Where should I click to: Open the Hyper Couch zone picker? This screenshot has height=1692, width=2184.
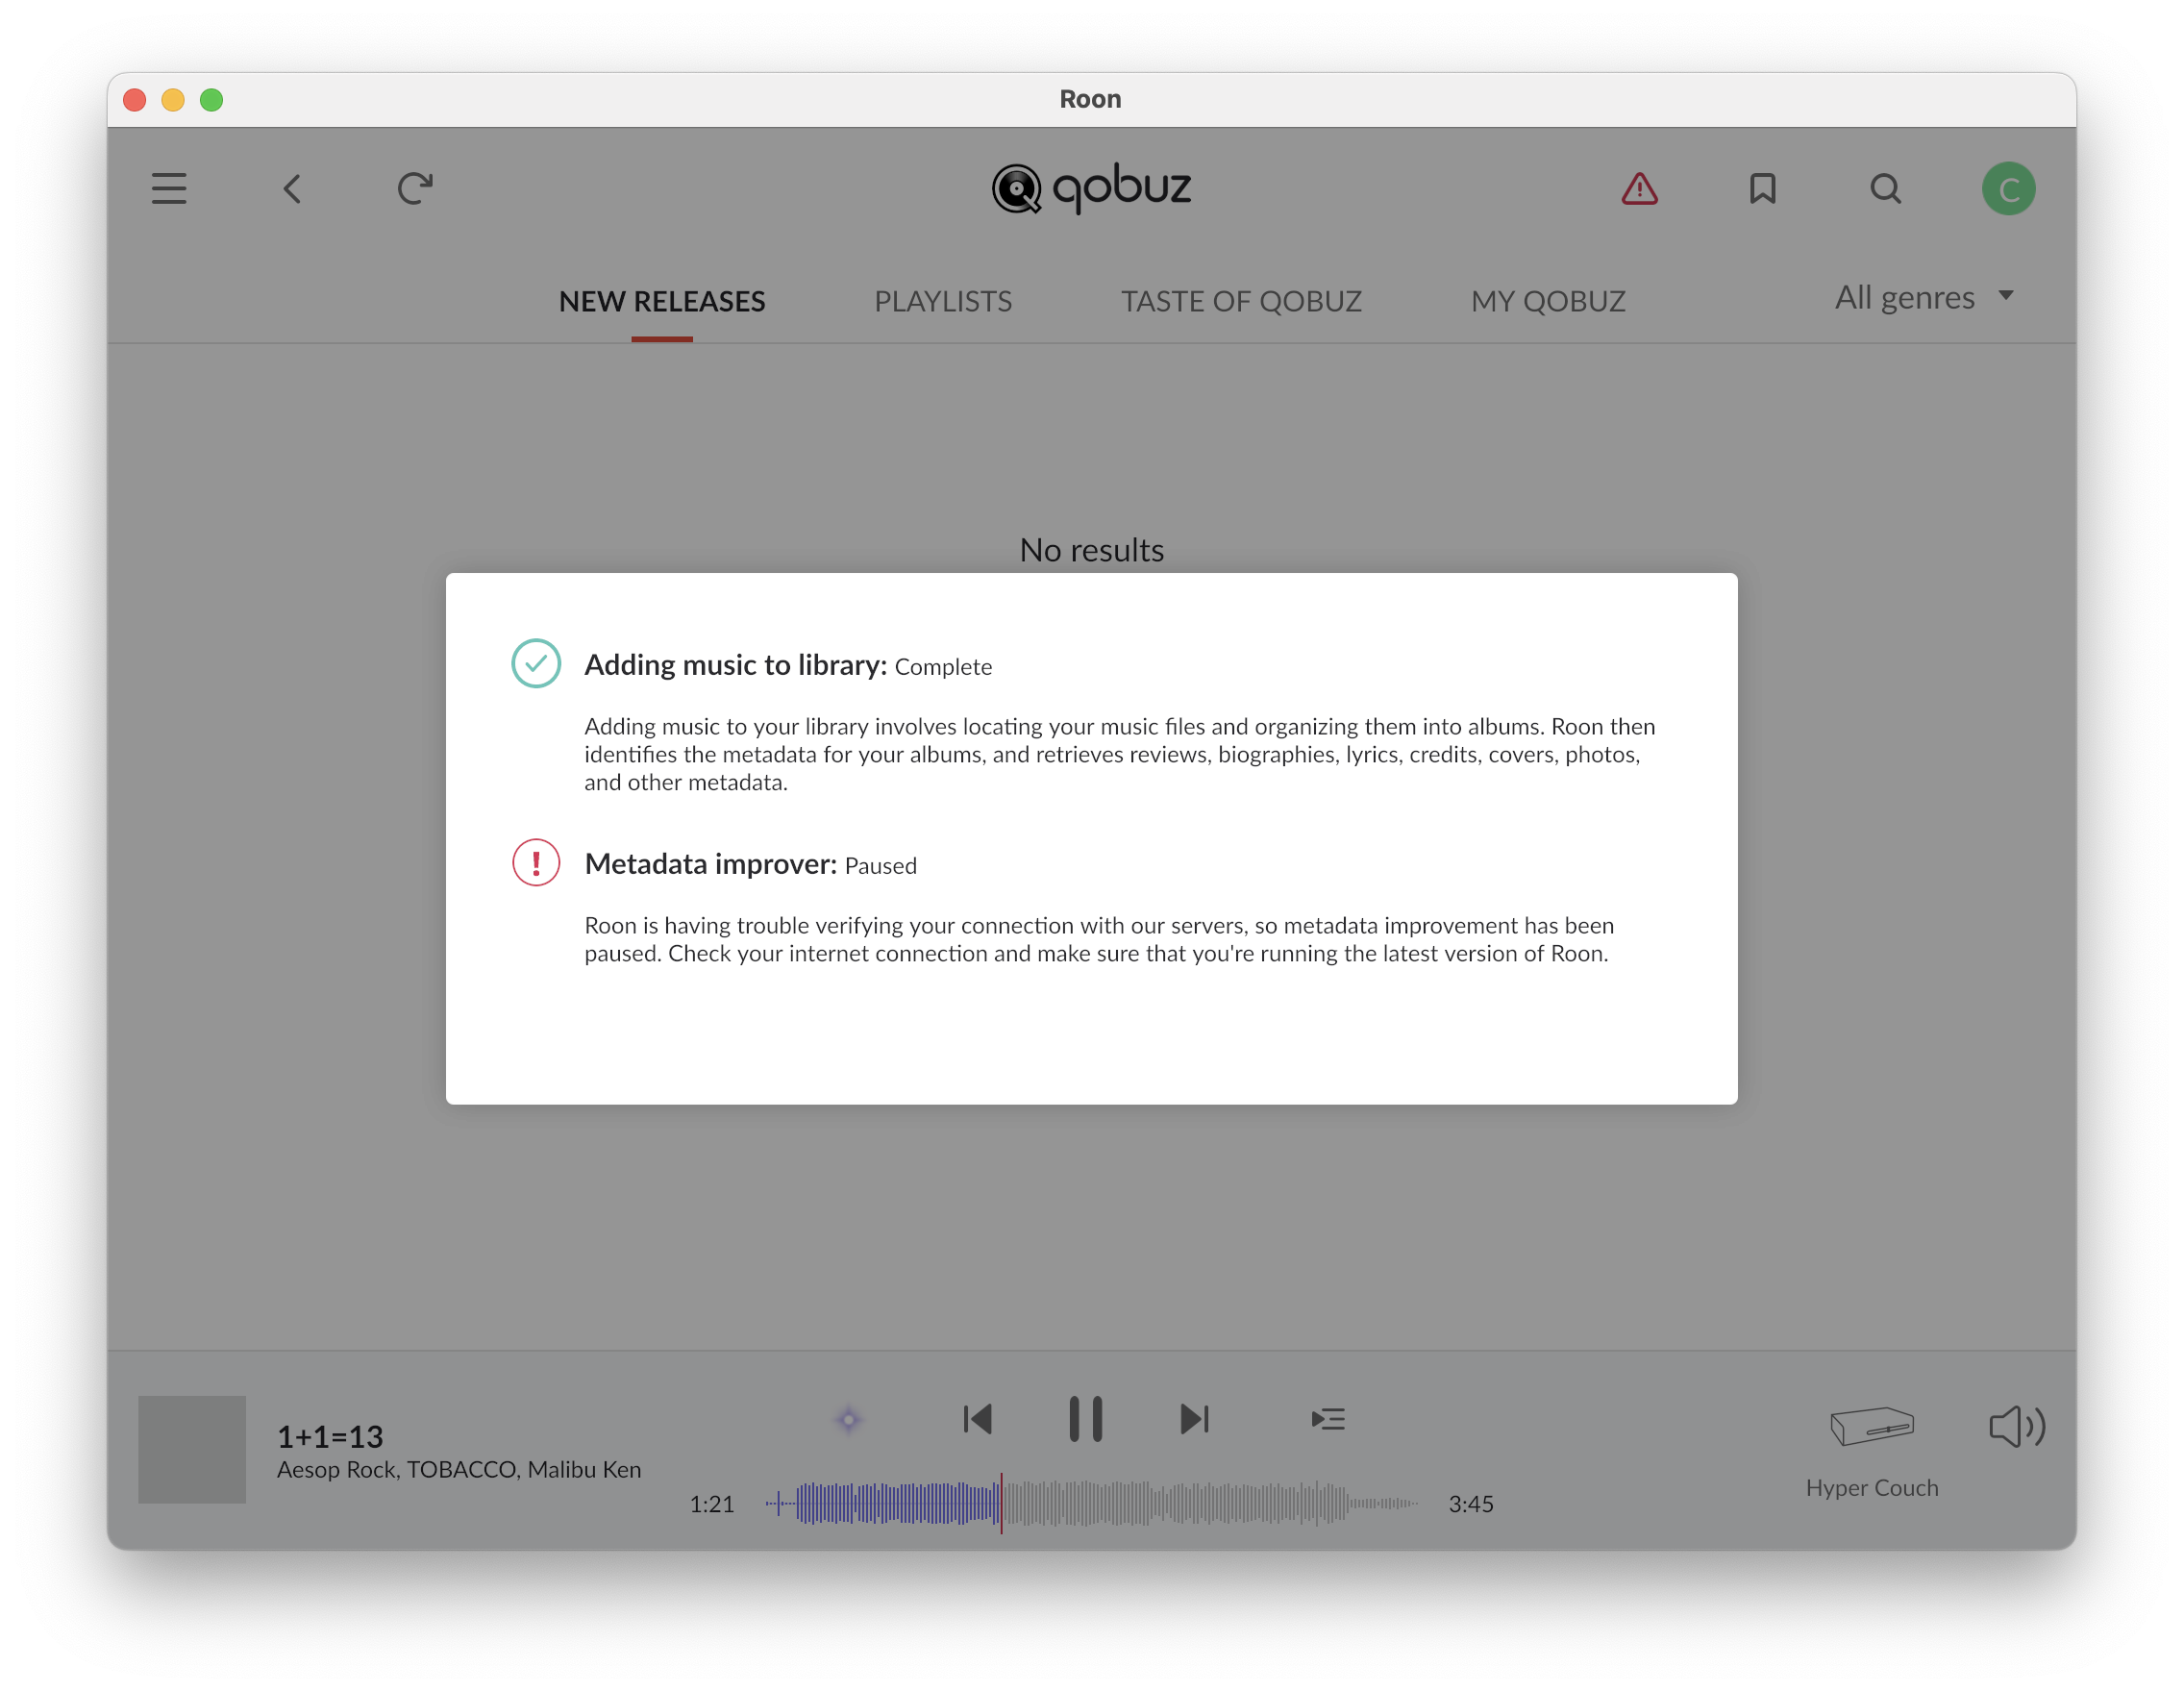coord(1871,1445)
